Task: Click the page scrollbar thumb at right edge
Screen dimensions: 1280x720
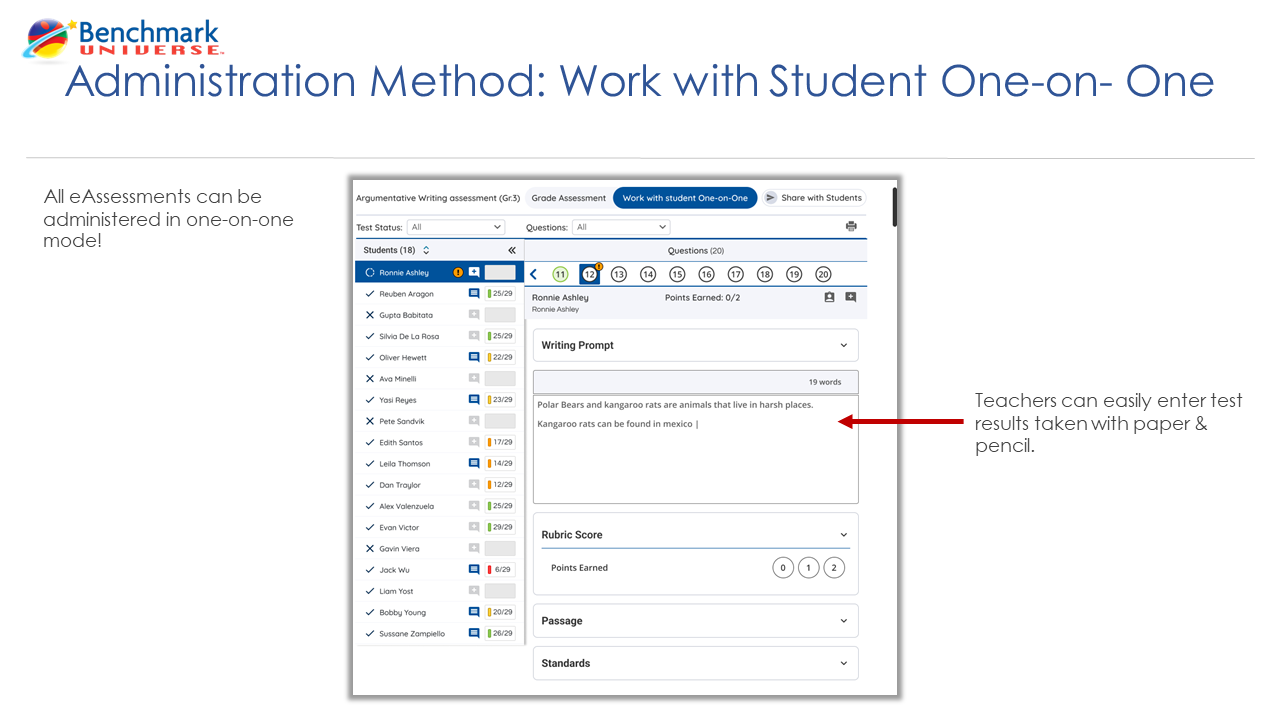Action: [x=895, y=207]
